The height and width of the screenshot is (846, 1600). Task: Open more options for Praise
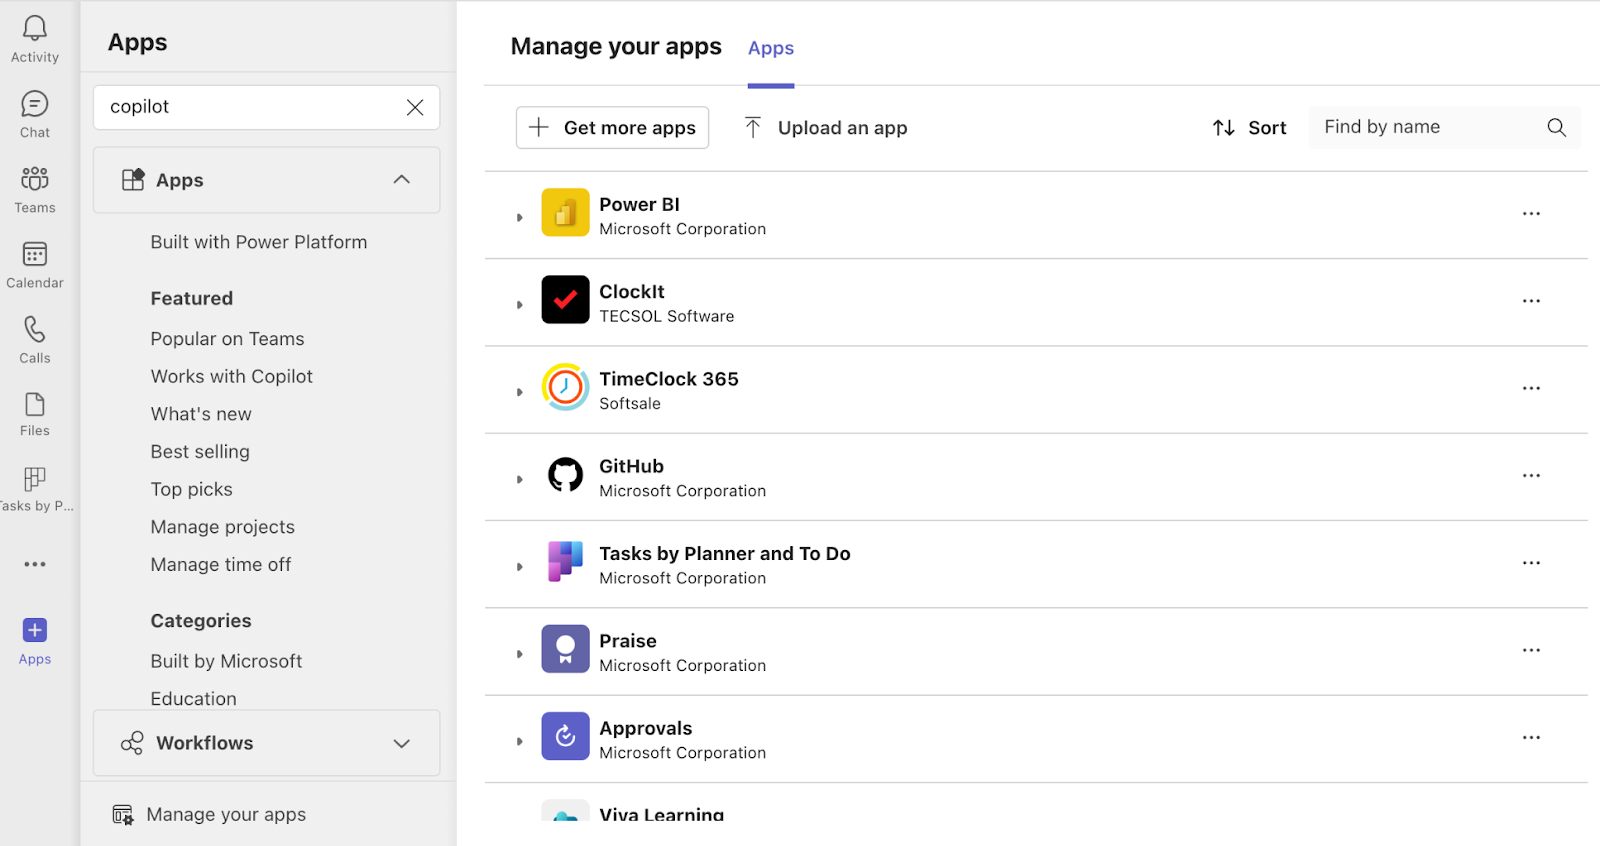pos(1531,650)
